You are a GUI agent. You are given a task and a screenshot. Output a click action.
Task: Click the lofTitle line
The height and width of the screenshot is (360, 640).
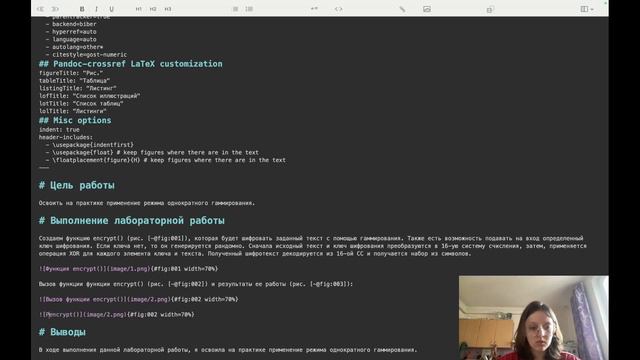pyautogui.click(x=89, y=96)
